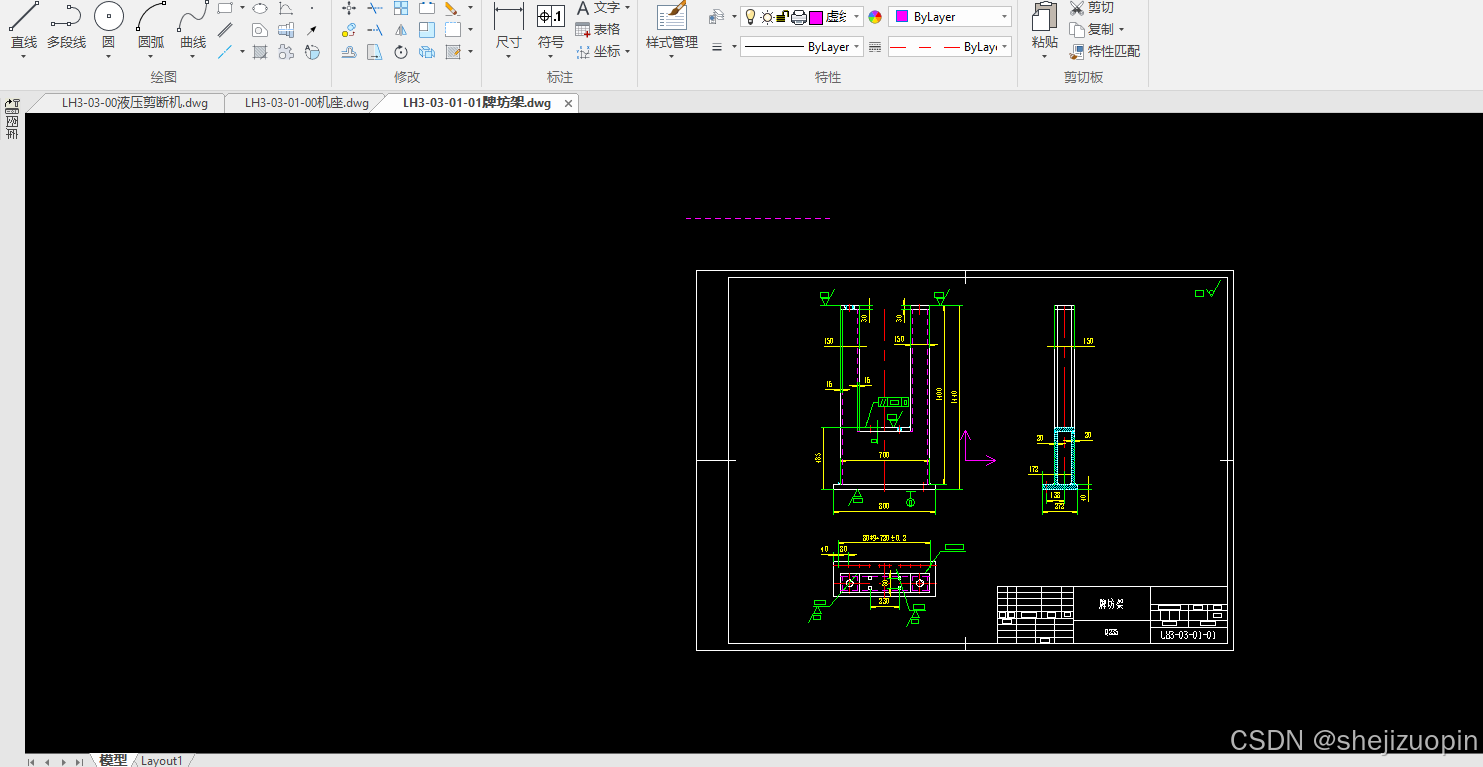Expand the arrow under 直线
1483x767 pixels.
[x=24, y=57]
